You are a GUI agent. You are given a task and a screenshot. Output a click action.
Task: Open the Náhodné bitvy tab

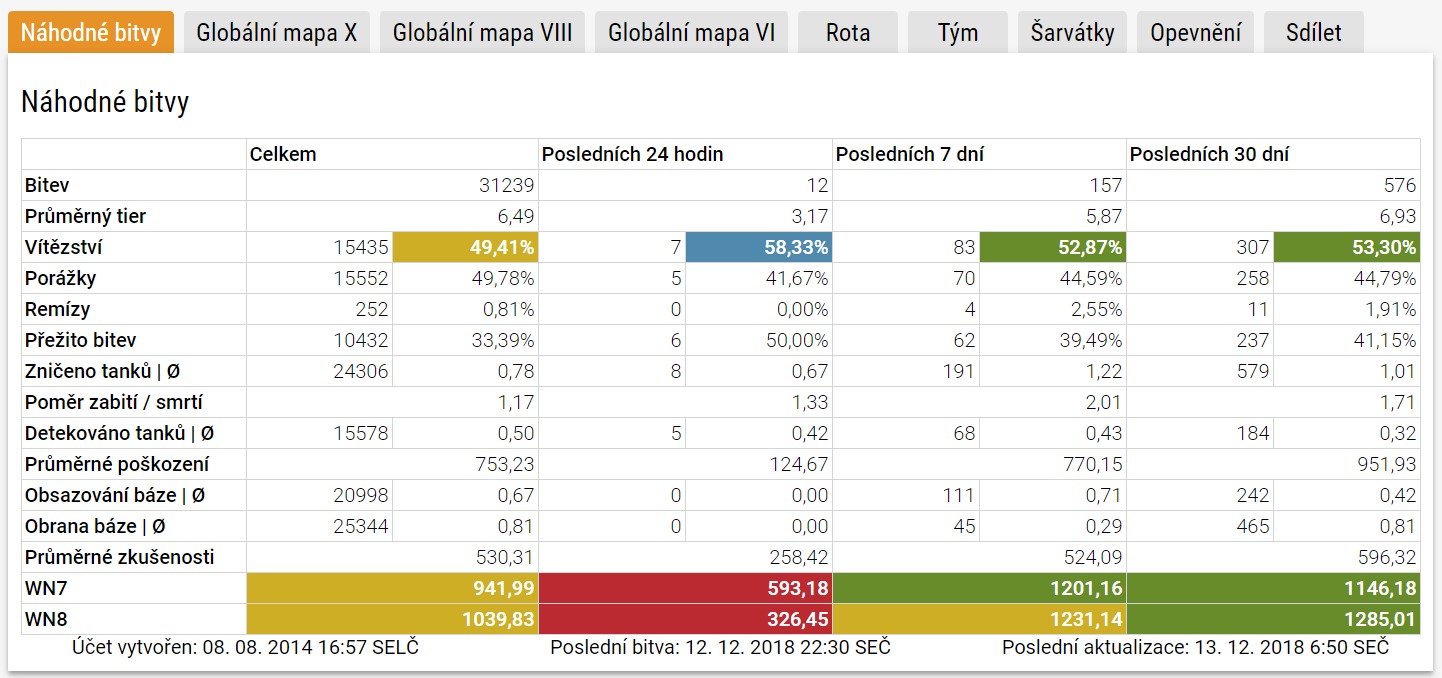[x=90, y=33]
